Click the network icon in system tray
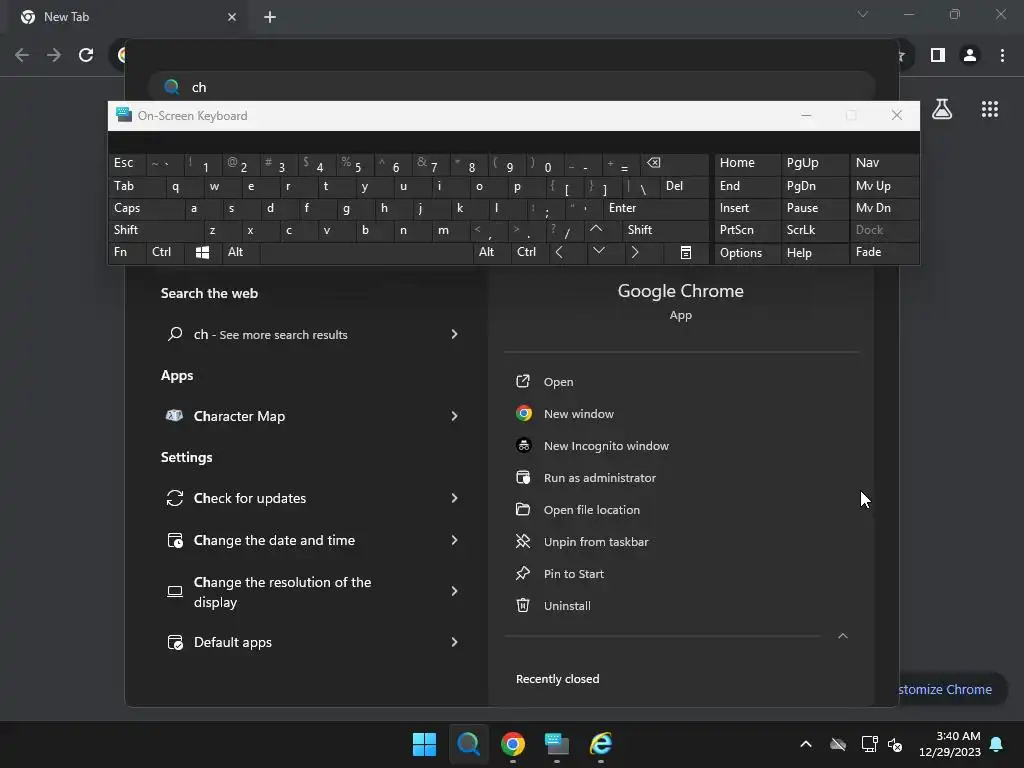1024x768 pixels. point(869,744)
